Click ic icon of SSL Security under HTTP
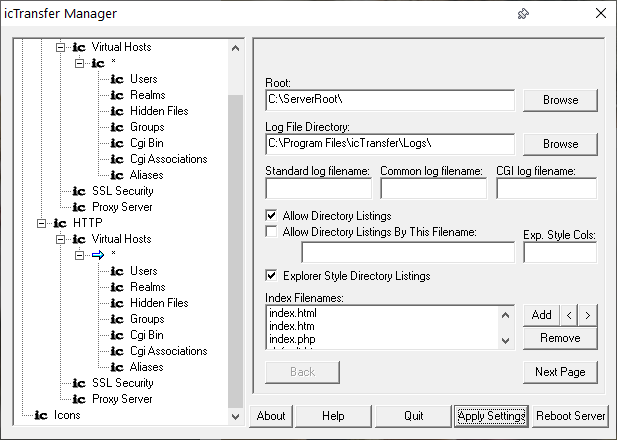The image size is (617, 440). [79, 383]
